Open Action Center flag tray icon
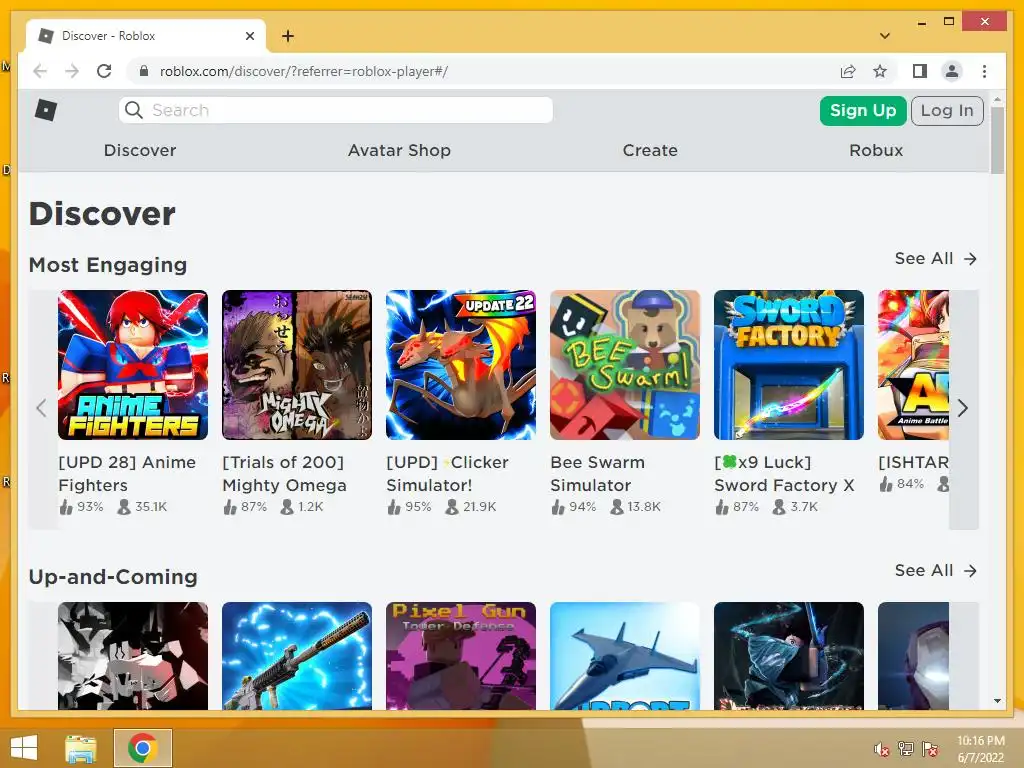 [x=930, y=748]
